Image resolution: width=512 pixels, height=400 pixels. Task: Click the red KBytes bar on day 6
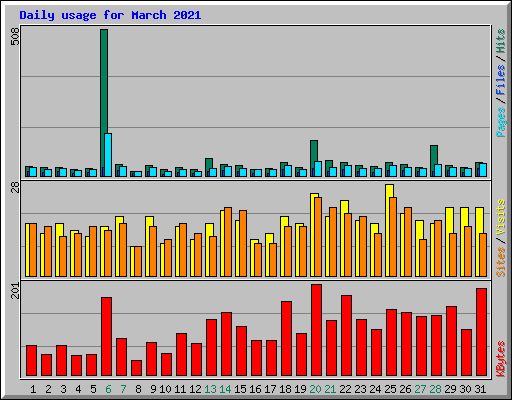[106, 337]
